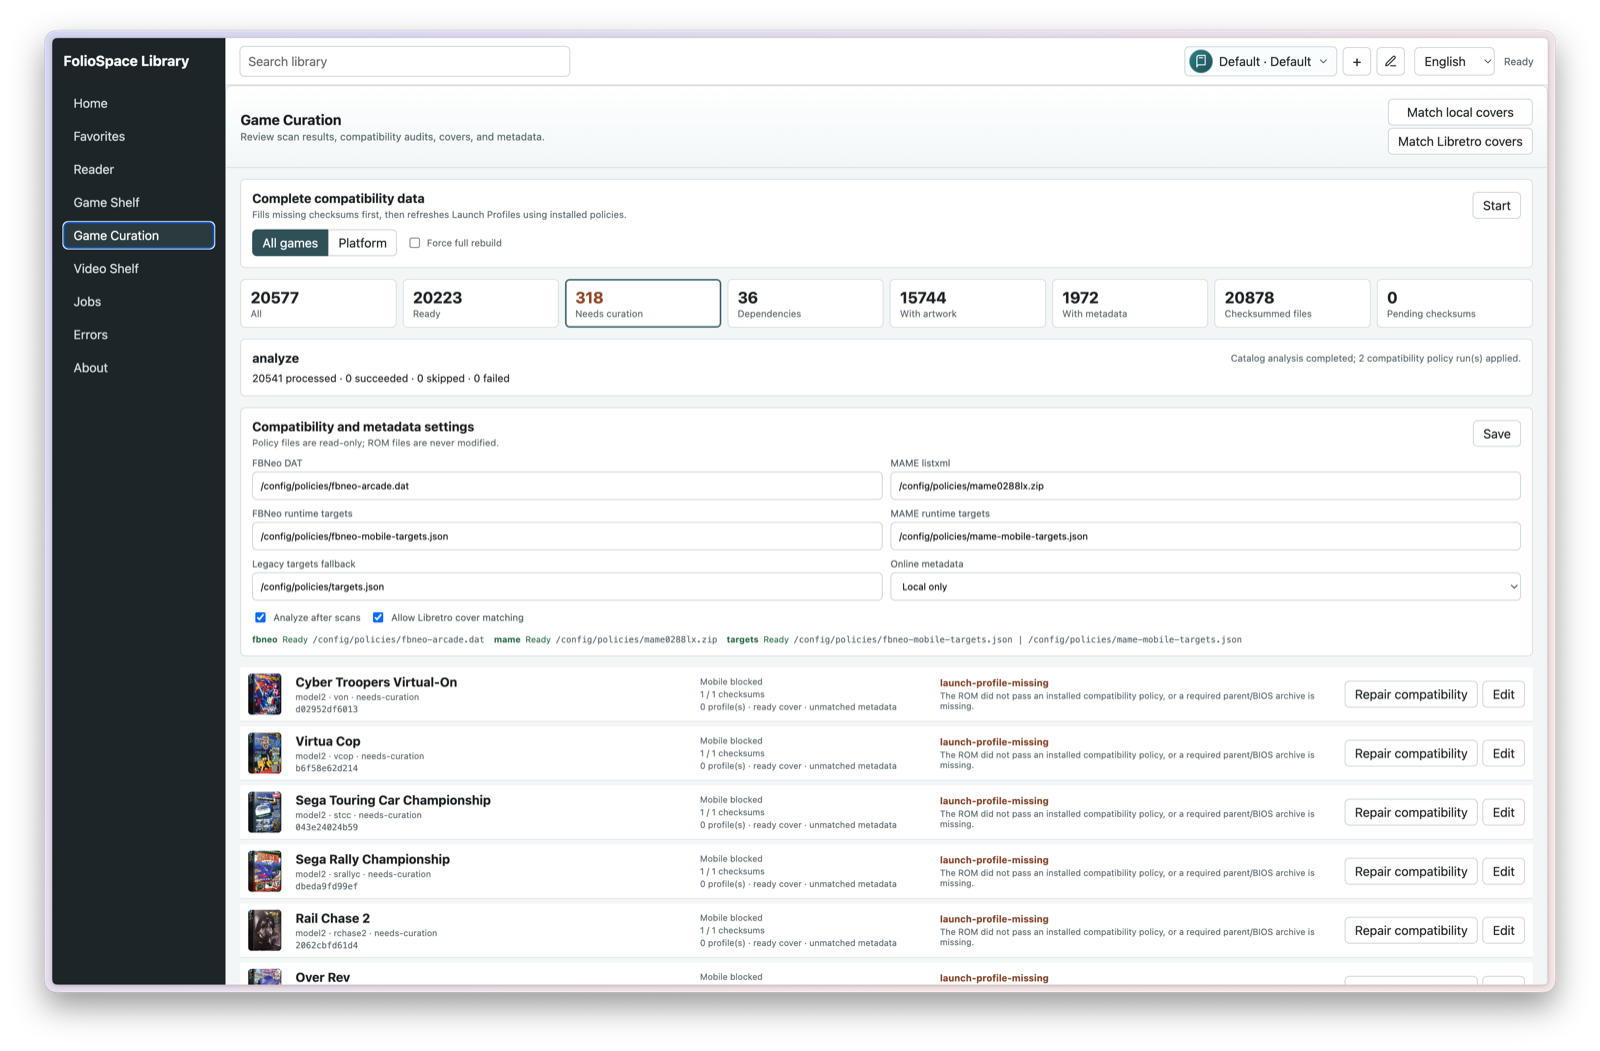Open Favorites in sidebar
Screen dimensions: 1600x1051
(139, 136)
